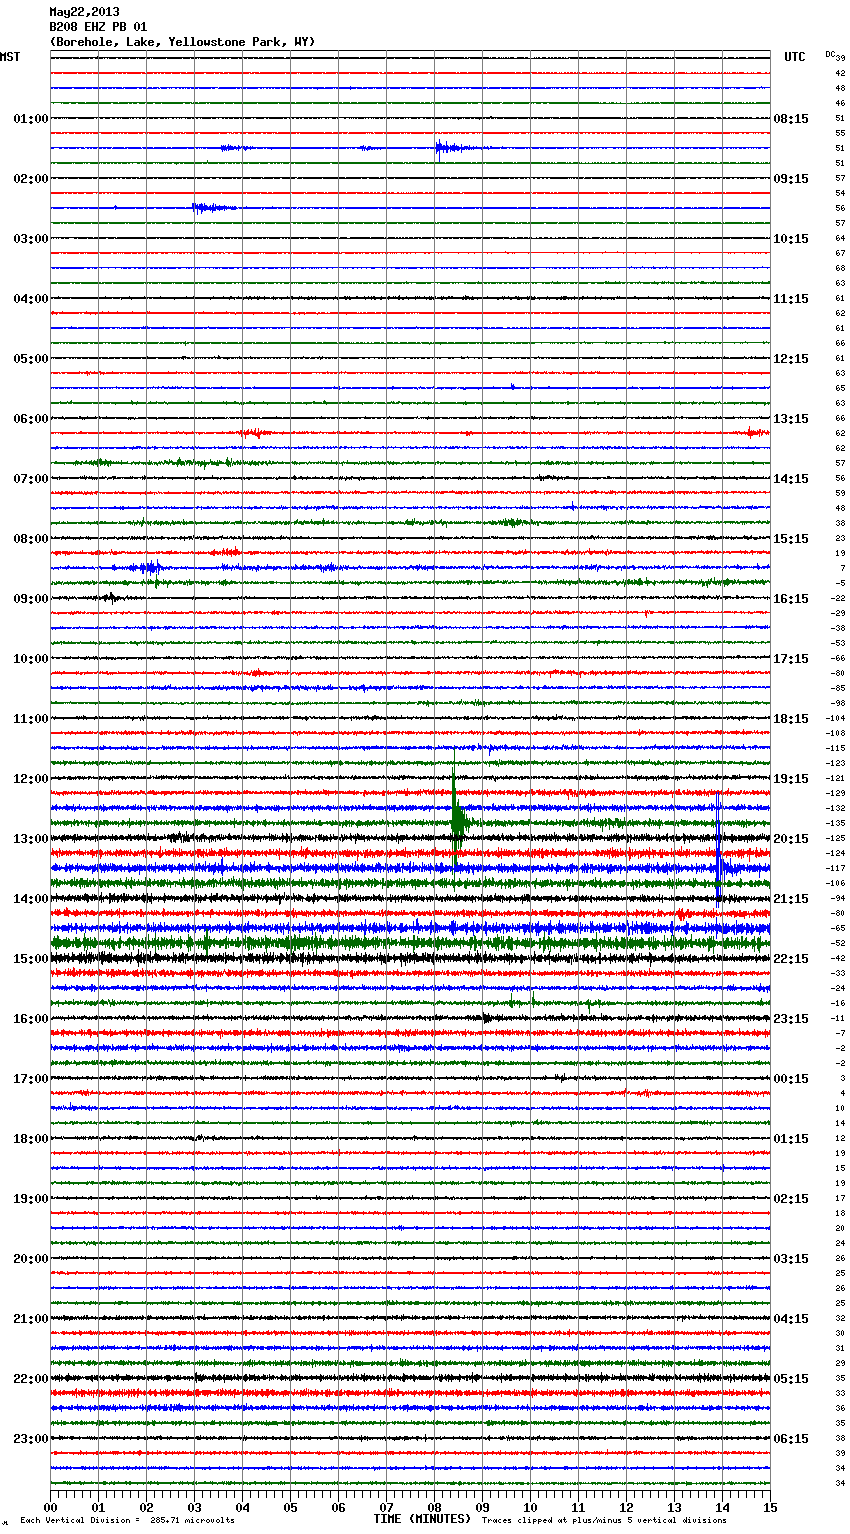This screenshot has height=1534, width=850.
Task: Click the 06:15 UTC time label
Action: tap(791, 1439)
